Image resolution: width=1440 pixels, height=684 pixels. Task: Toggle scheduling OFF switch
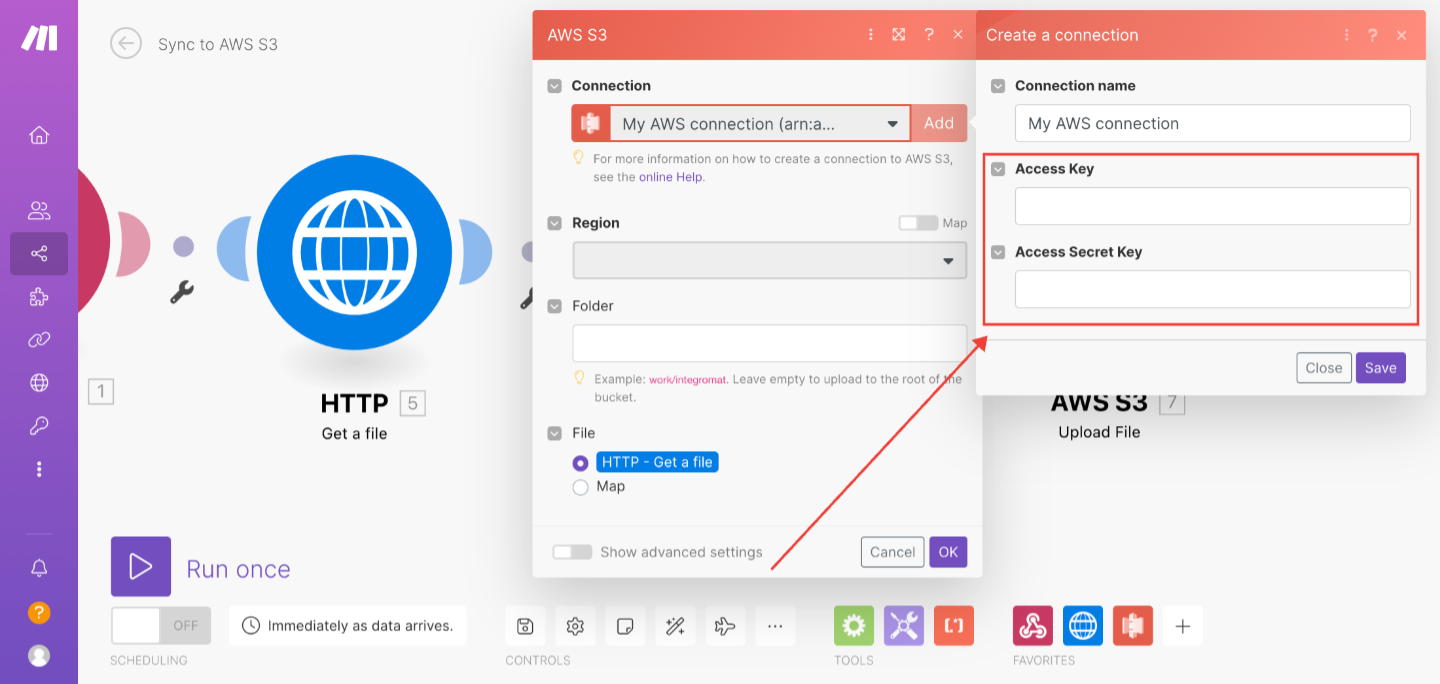click(161, 626)
